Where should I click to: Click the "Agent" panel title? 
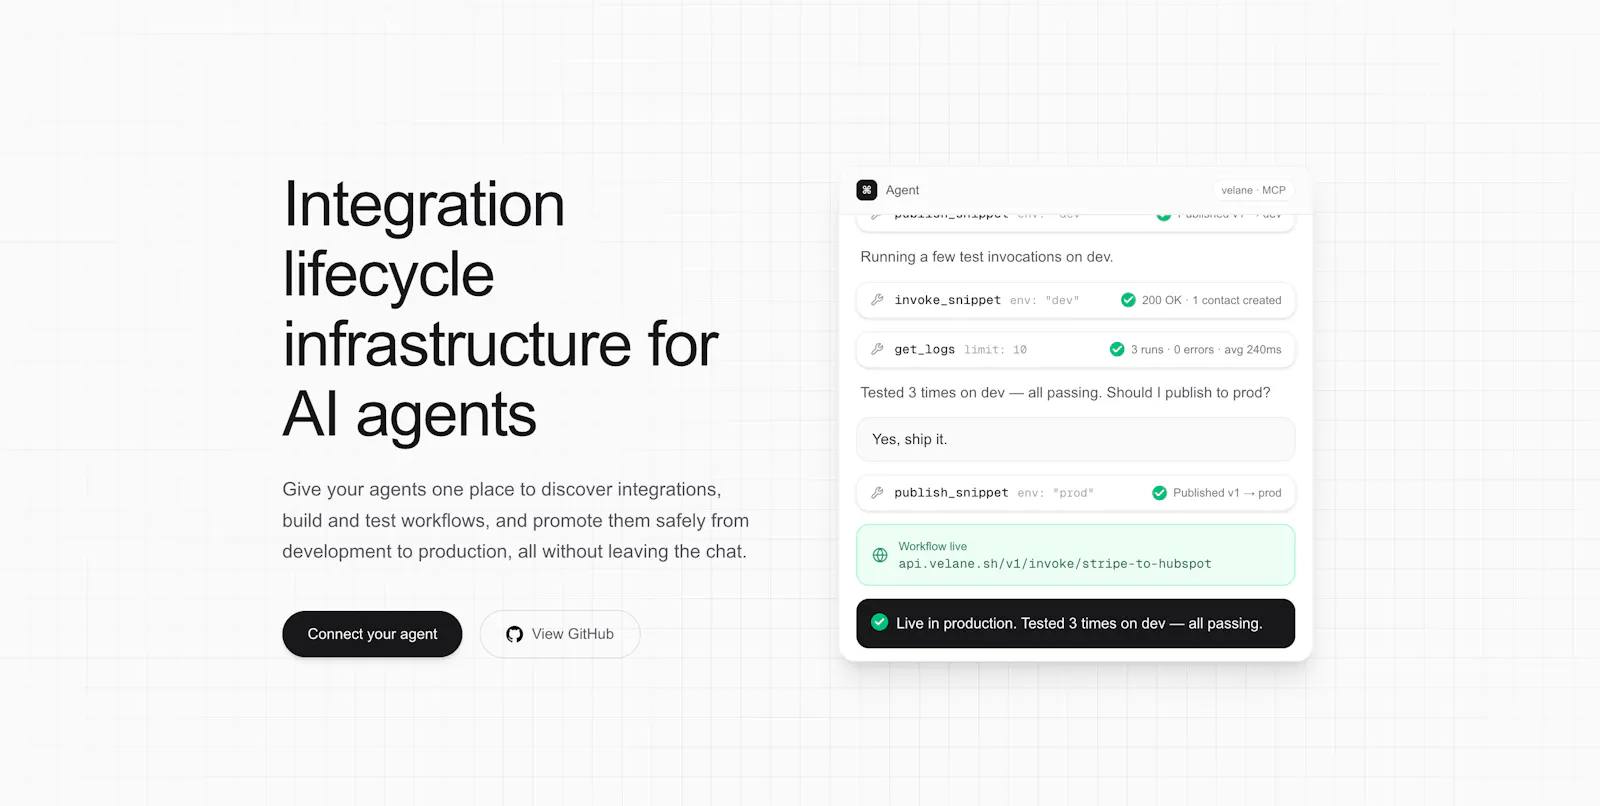(902, 190)
